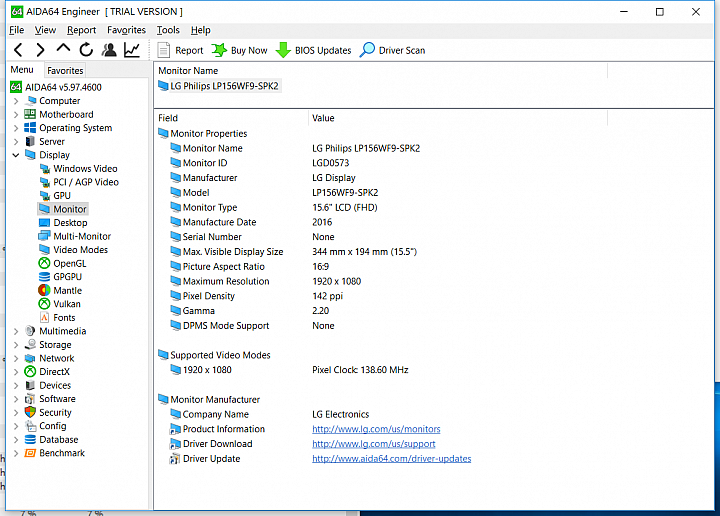The width and height of the screenshot is (720, 516).
Task: Open the Favorites menu
Action: tap(126, 30)
